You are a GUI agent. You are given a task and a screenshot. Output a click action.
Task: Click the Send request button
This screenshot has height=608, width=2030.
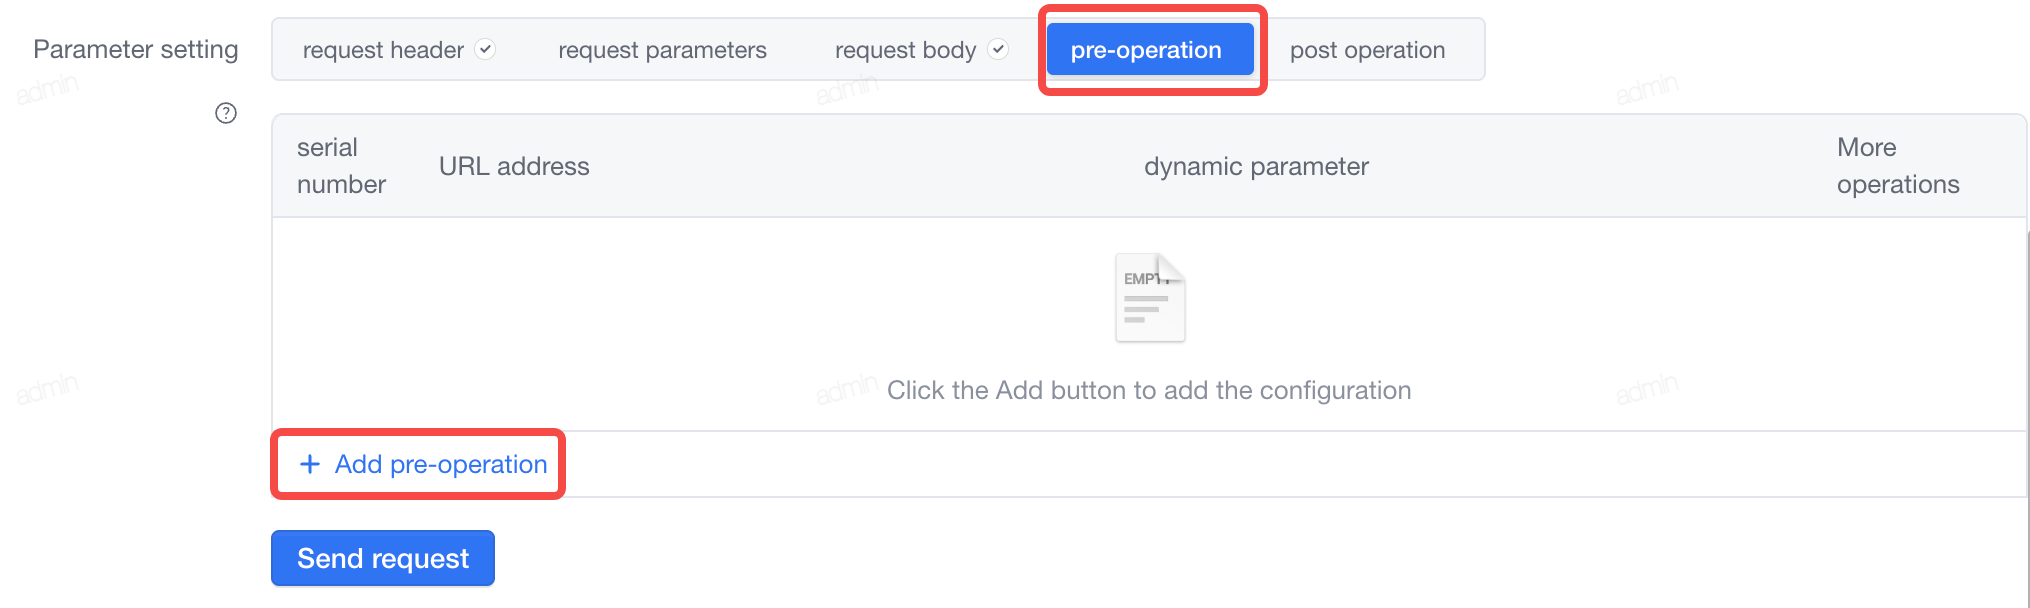(x=383, y=558)
